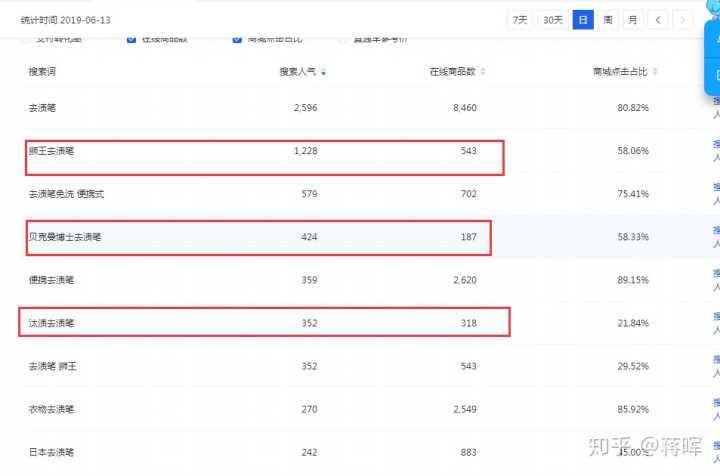Toggle the 在线商品数 checkbox
The height and width of the screenshot is (476, 720).
(x=132, y=39)
